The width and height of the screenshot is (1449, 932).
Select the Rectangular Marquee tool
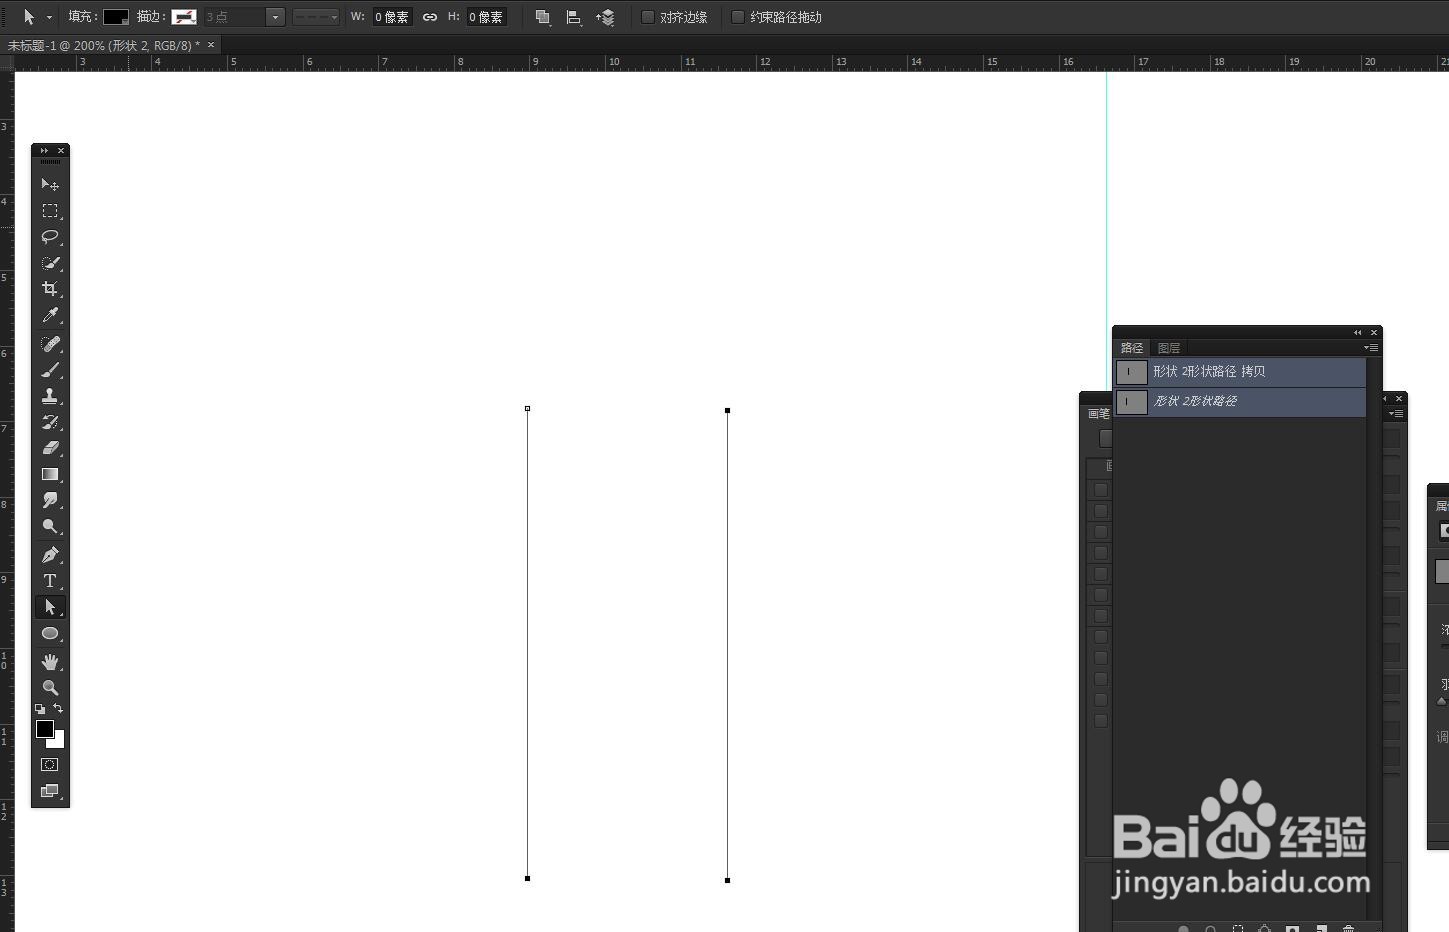[x=50, y=211]
